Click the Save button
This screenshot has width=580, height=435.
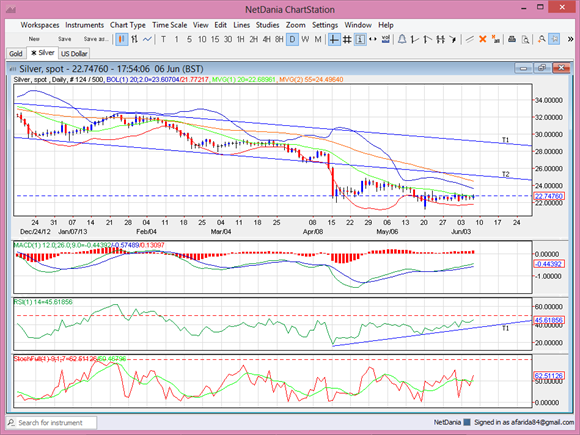[x=64, y=39]
